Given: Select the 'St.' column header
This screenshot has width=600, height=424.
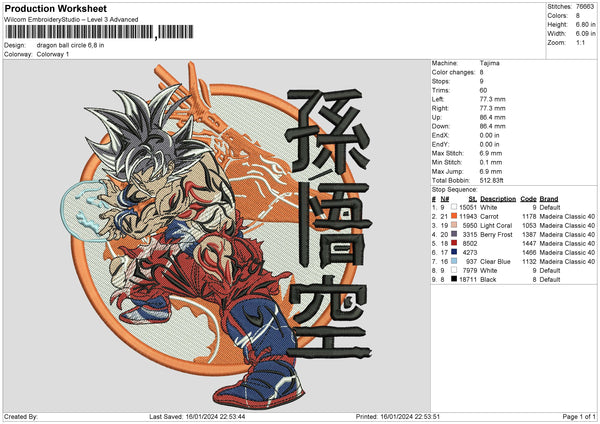Looking at the screenshot, I should click(473, 199).
